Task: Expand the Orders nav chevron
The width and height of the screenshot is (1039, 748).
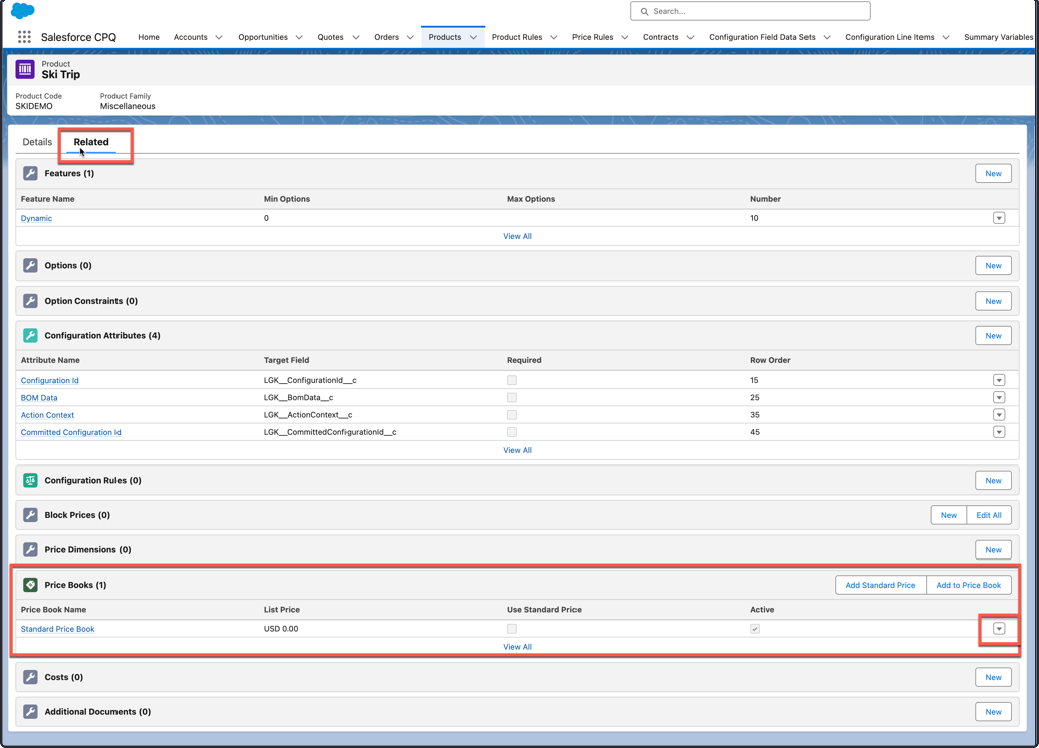Action: click(x=410, y=37)
